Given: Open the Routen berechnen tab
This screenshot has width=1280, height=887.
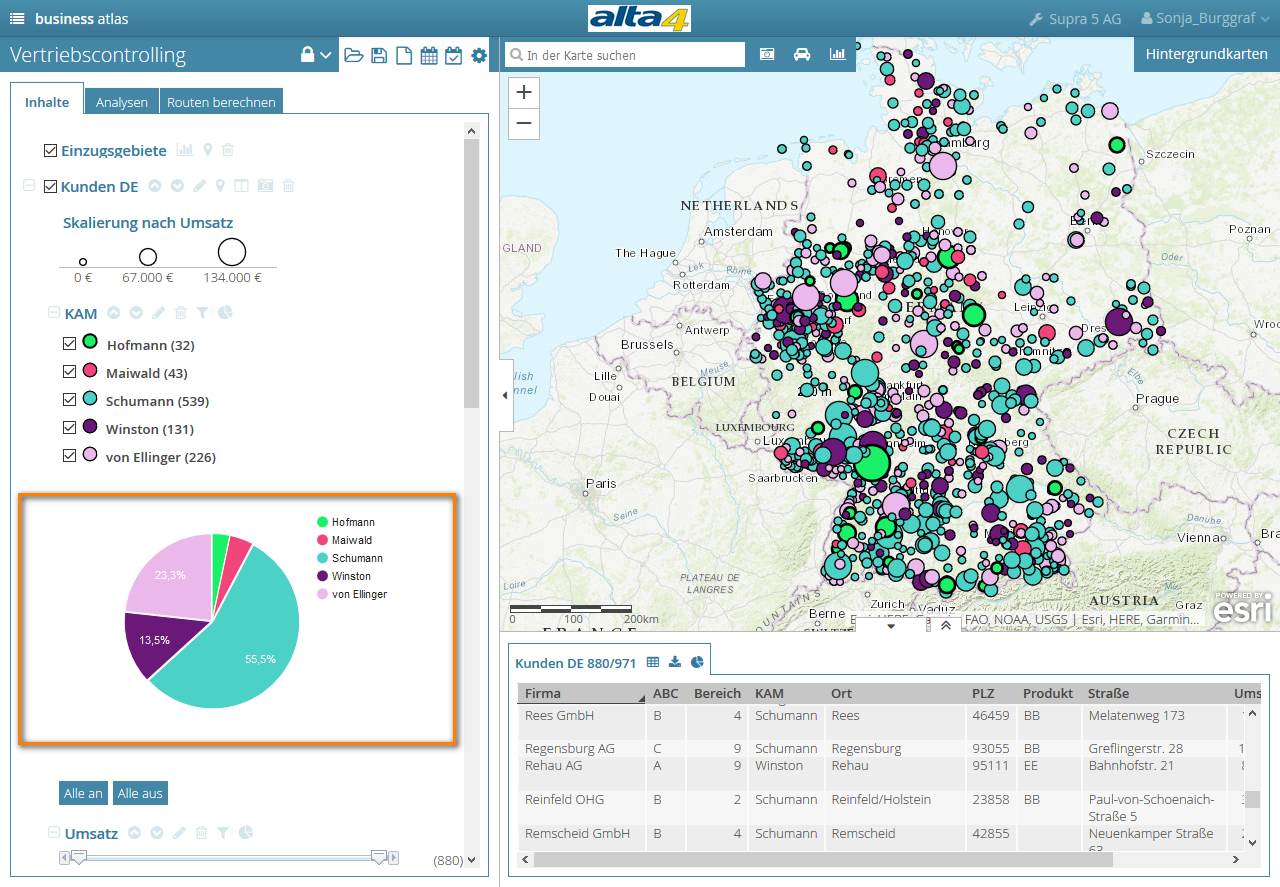Looking at the screenshot, I should (221, 102).
